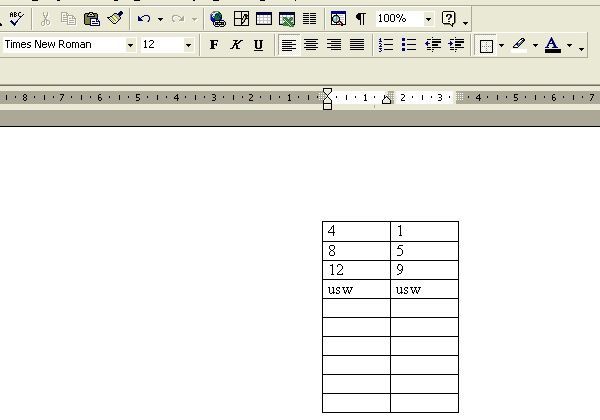
Task: Open formatting toolbar options arrow
Action: [581, 48]
